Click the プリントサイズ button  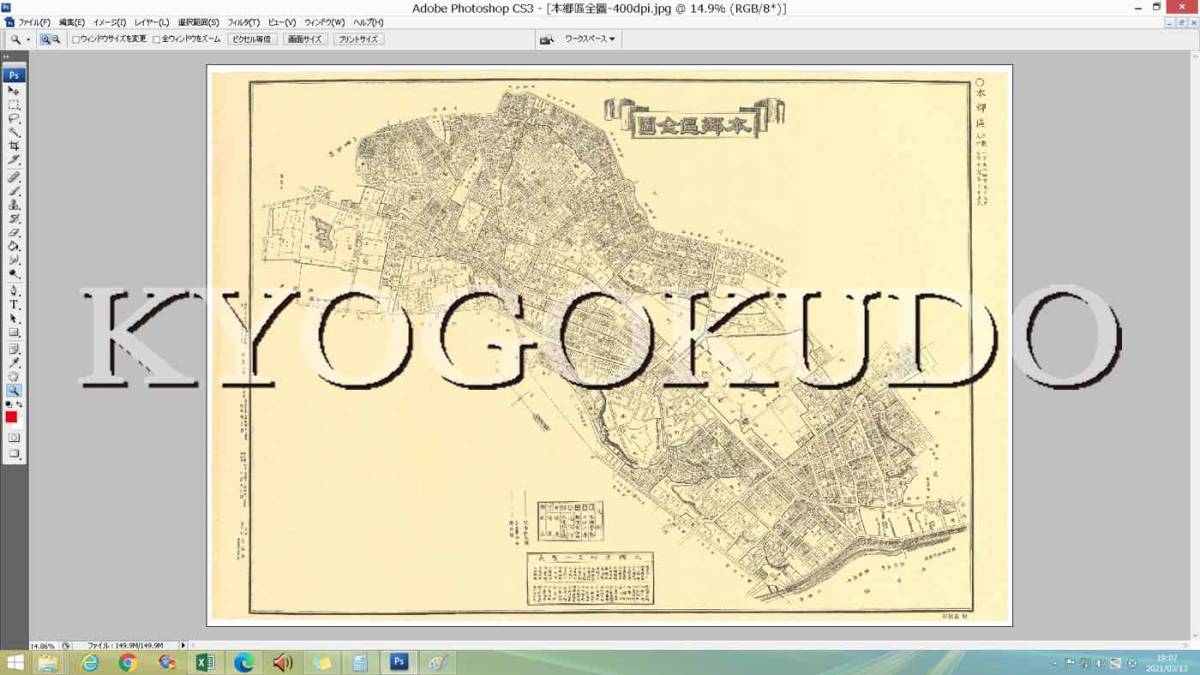359,39
